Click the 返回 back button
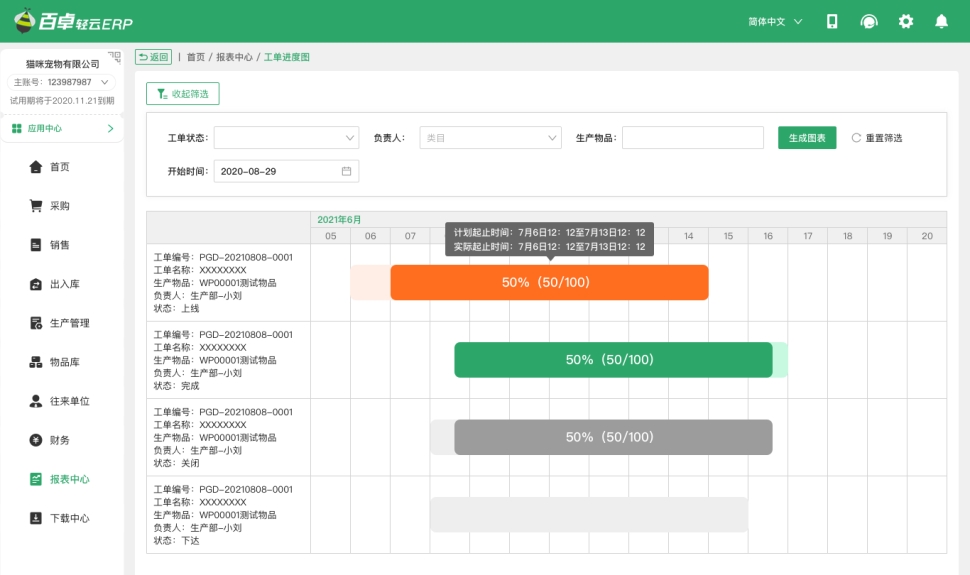 pyautogui.click(x=153, y=57)
